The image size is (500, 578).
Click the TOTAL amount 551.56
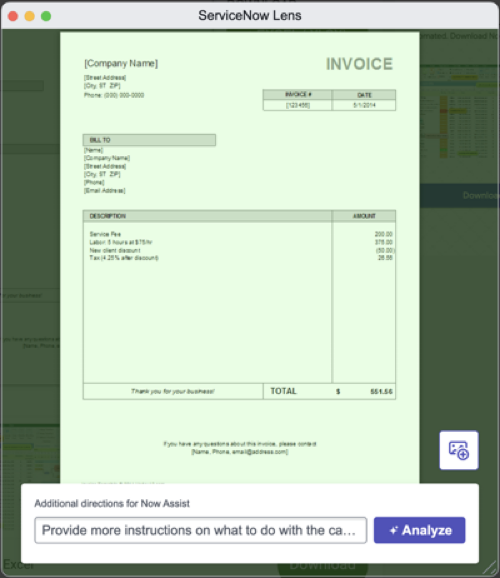pos(381,391)
